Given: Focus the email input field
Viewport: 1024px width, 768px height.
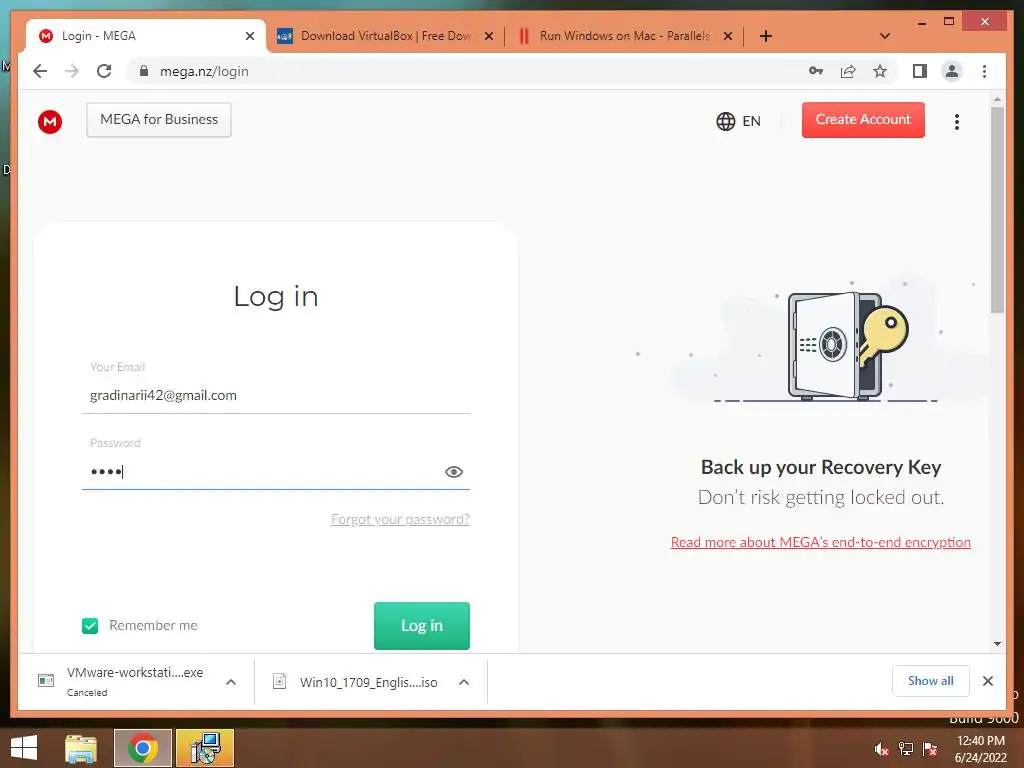Looking at the screenshot, I should 276,395.
